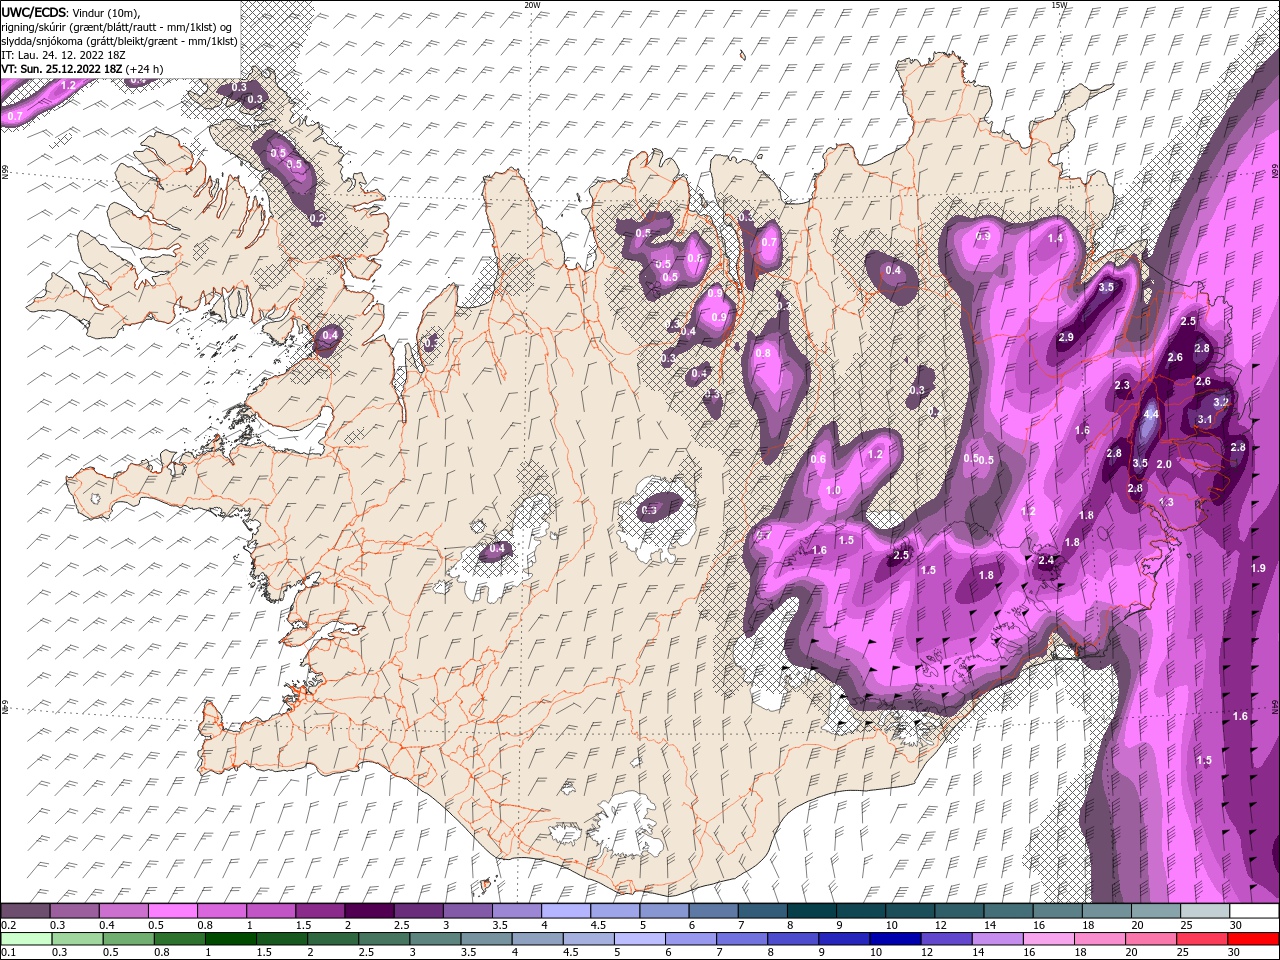The image size is (1280, 960).
Task: Click the 3.2 snowfall value on the map
Action: pos(1221,402)
